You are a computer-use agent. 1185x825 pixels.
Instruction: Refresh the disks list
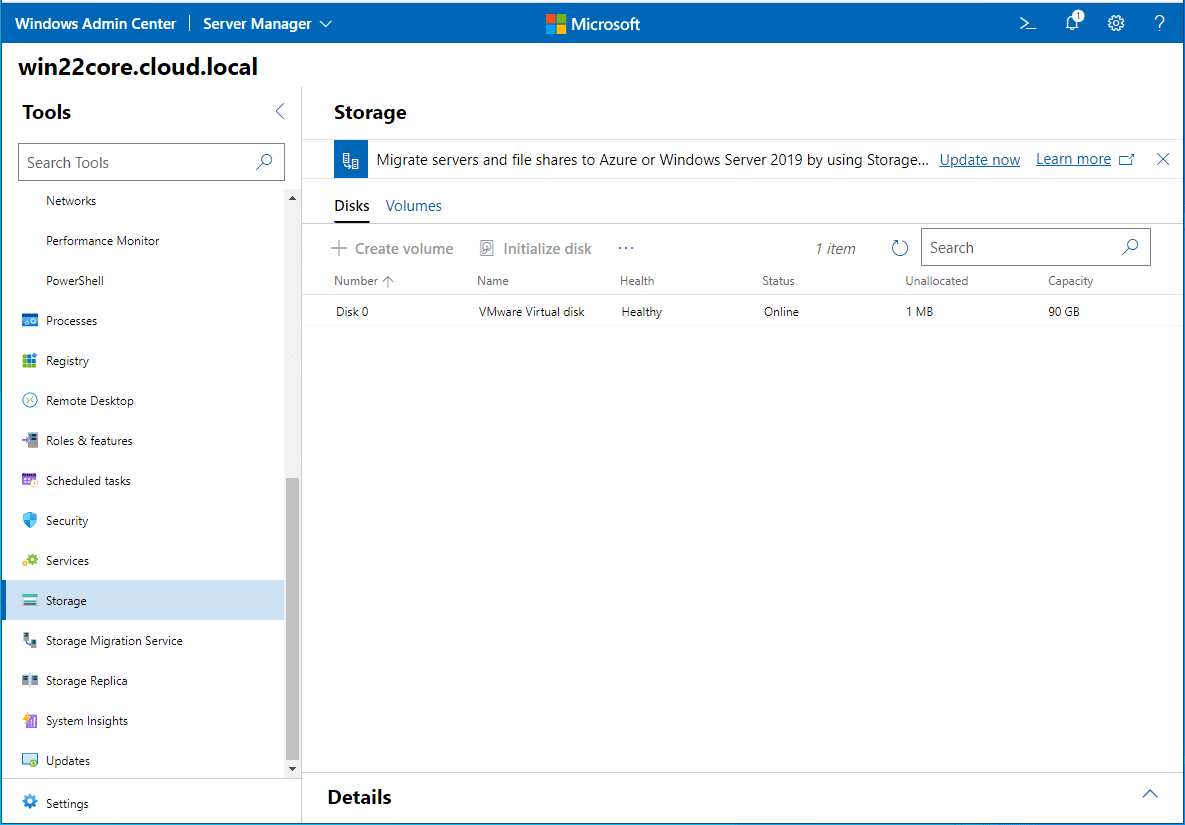pos(899,247)
